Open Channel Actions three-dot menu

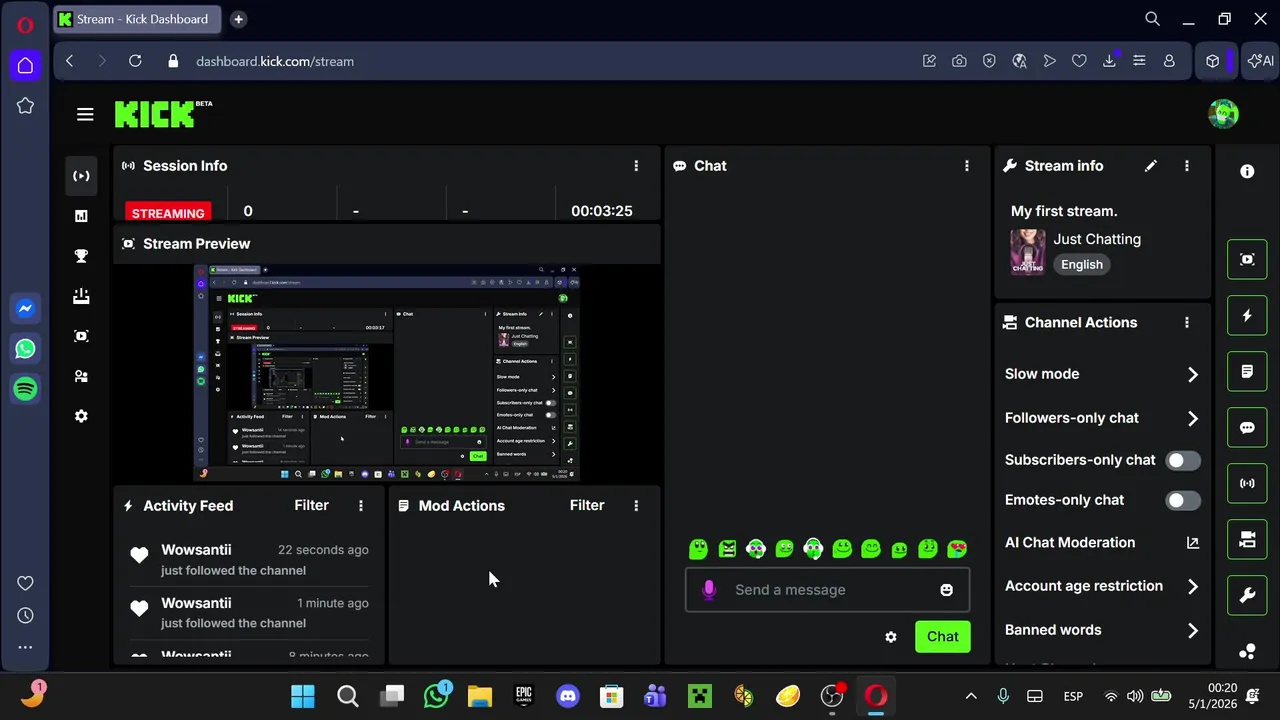[1187, 323]
